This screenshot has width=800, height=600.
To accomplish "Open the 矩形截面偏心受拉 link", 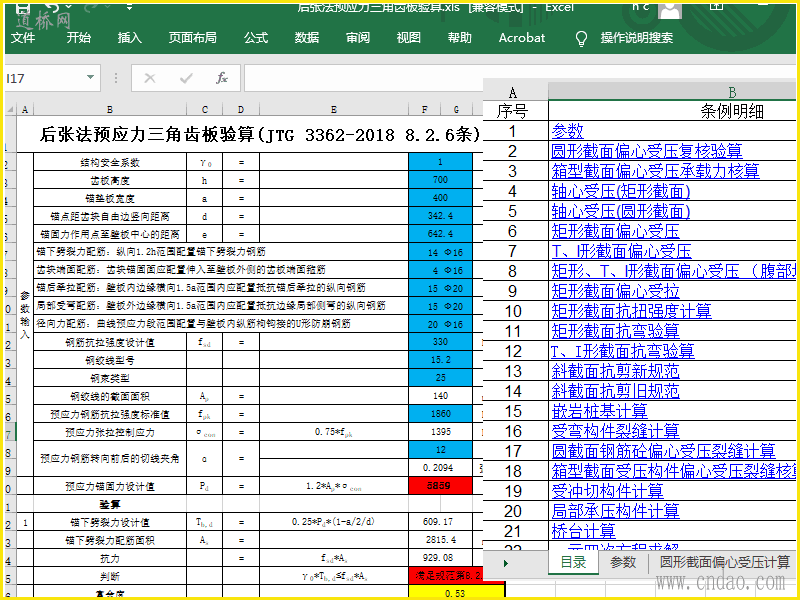I will click(x=615, y=291).
